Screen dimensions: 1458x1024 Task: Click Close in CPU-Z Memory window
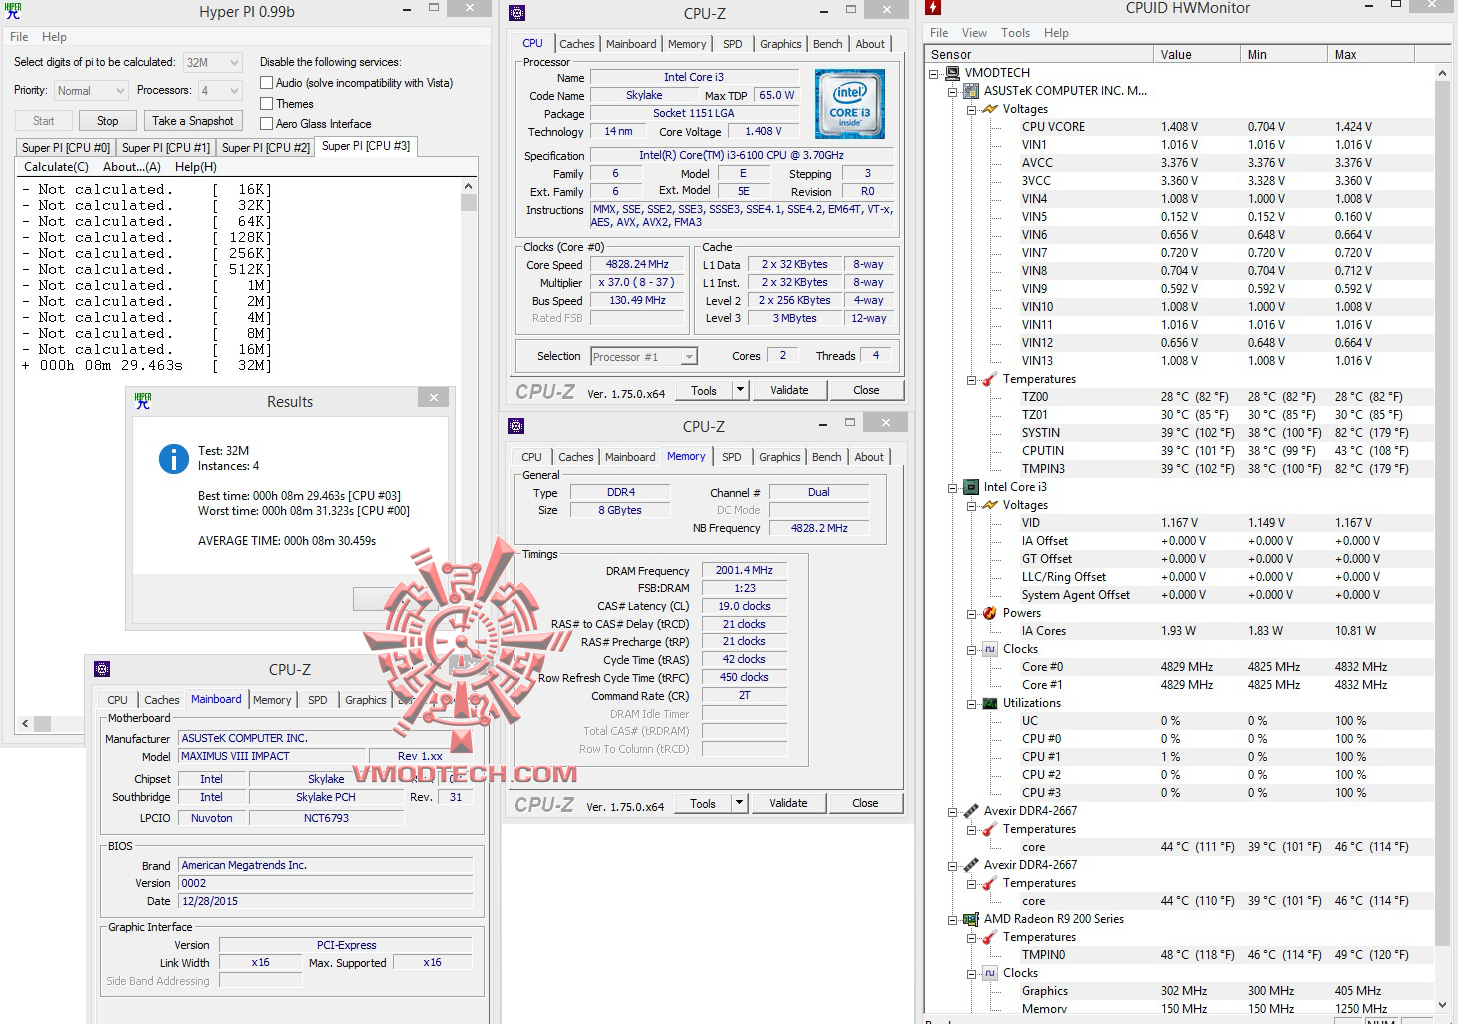tap(865, 803)
